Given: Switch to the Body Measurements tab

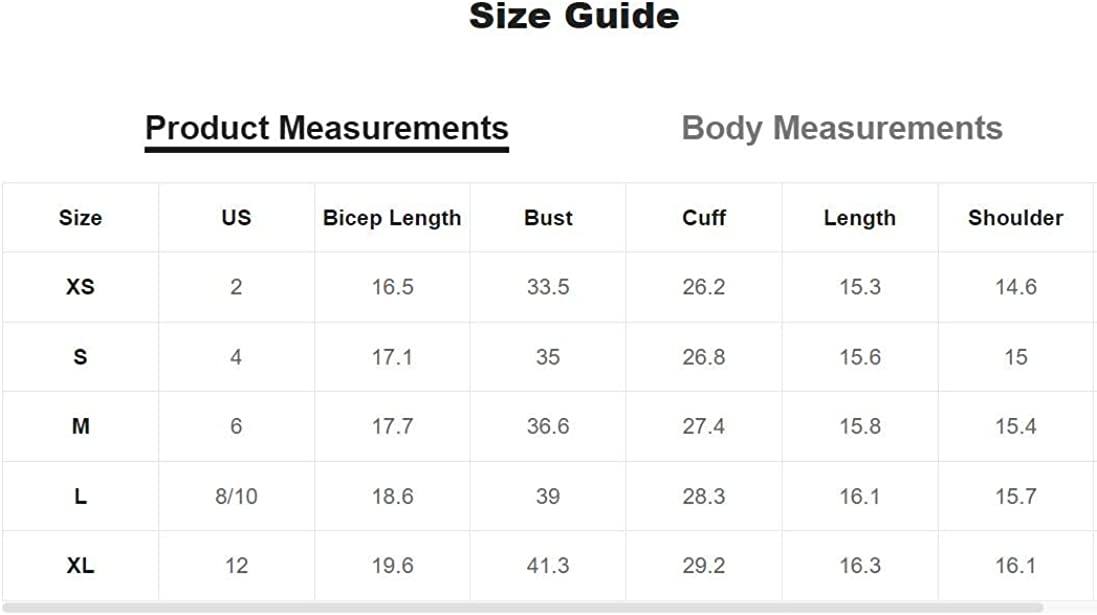Looking at the screenshot, I should pos(841,129).
